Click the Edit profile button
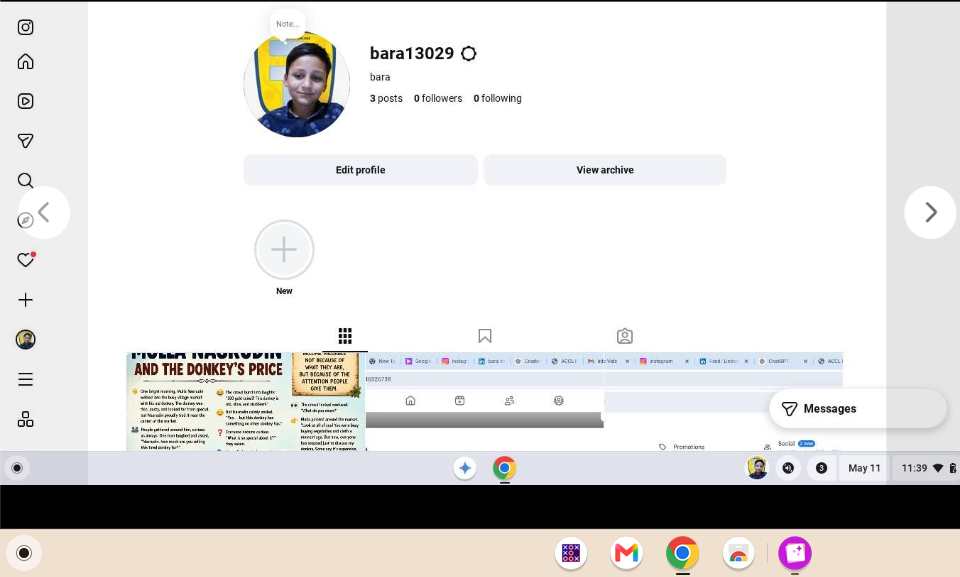 coord(360,170)
